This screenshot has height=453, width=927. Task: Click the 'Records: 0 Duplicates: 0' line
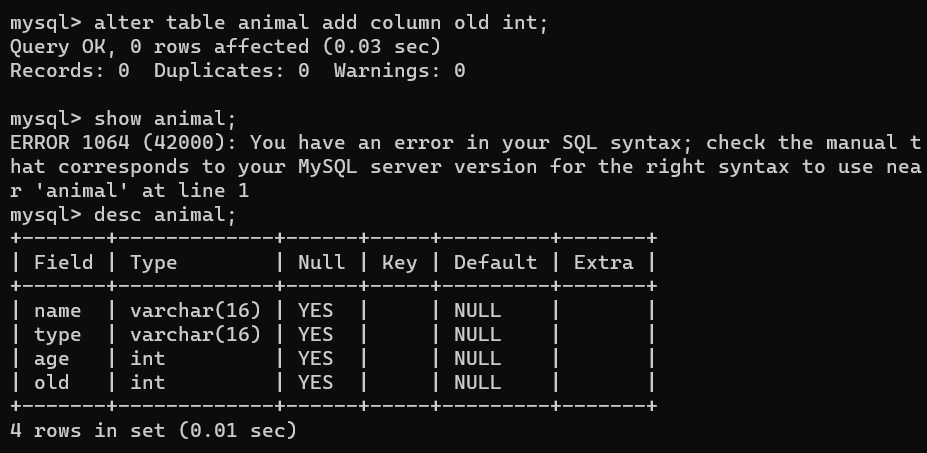coord(238,71)
